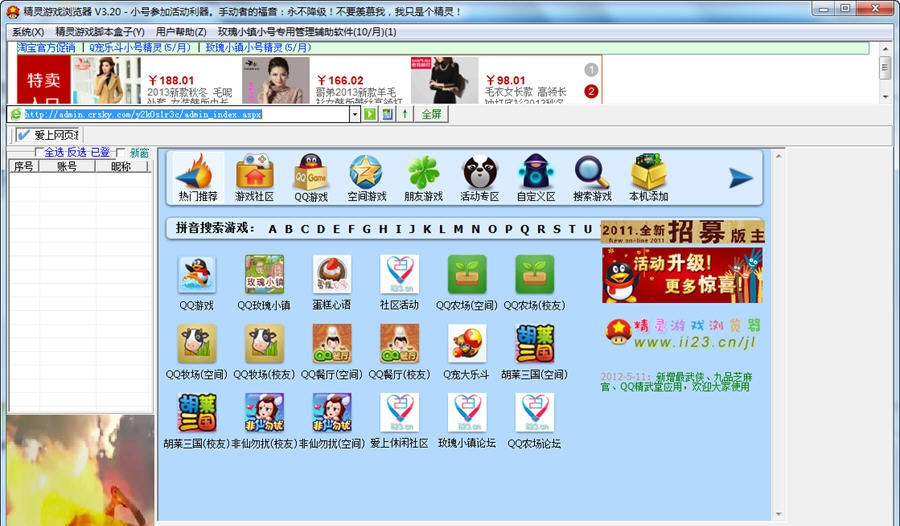This screenshot has height=526, width=900.
Task: Open the 活动专区 panda icon
Action: [479, 177]
